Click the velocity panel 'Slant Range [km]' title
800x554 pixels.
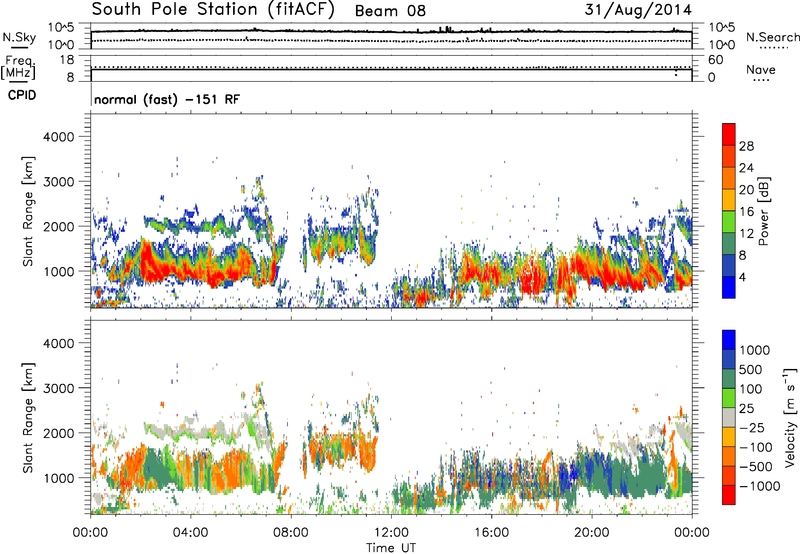pyautogui.click(x=28, y=417)
